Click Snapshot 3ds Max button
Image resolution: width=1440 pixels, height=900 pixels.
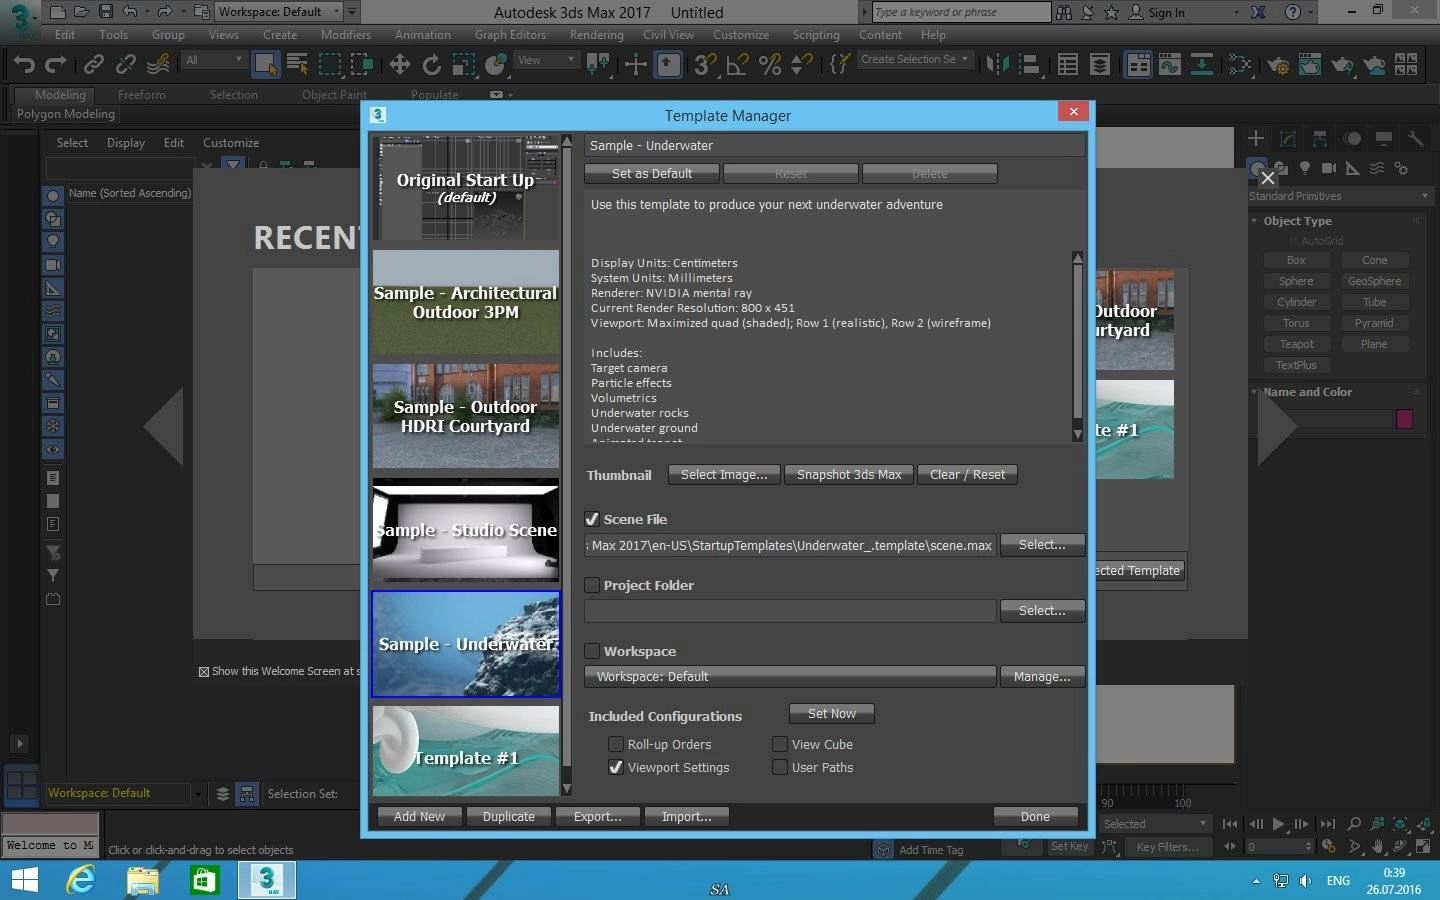849,475
